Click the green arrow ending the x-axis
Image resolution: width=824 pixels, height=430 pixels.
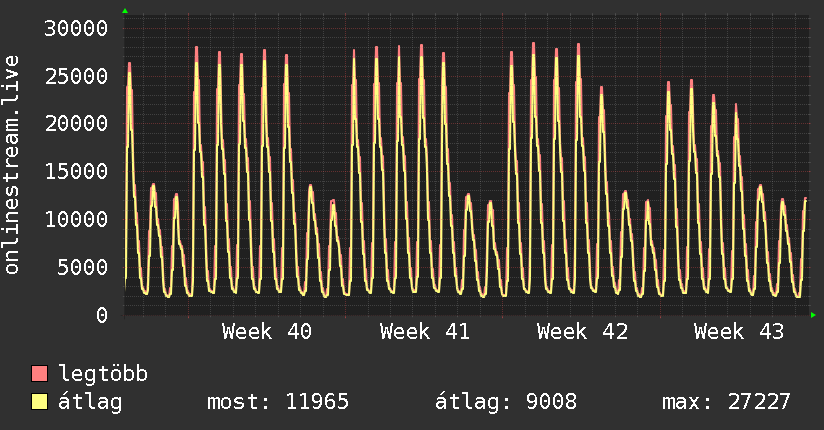point(813,315)
